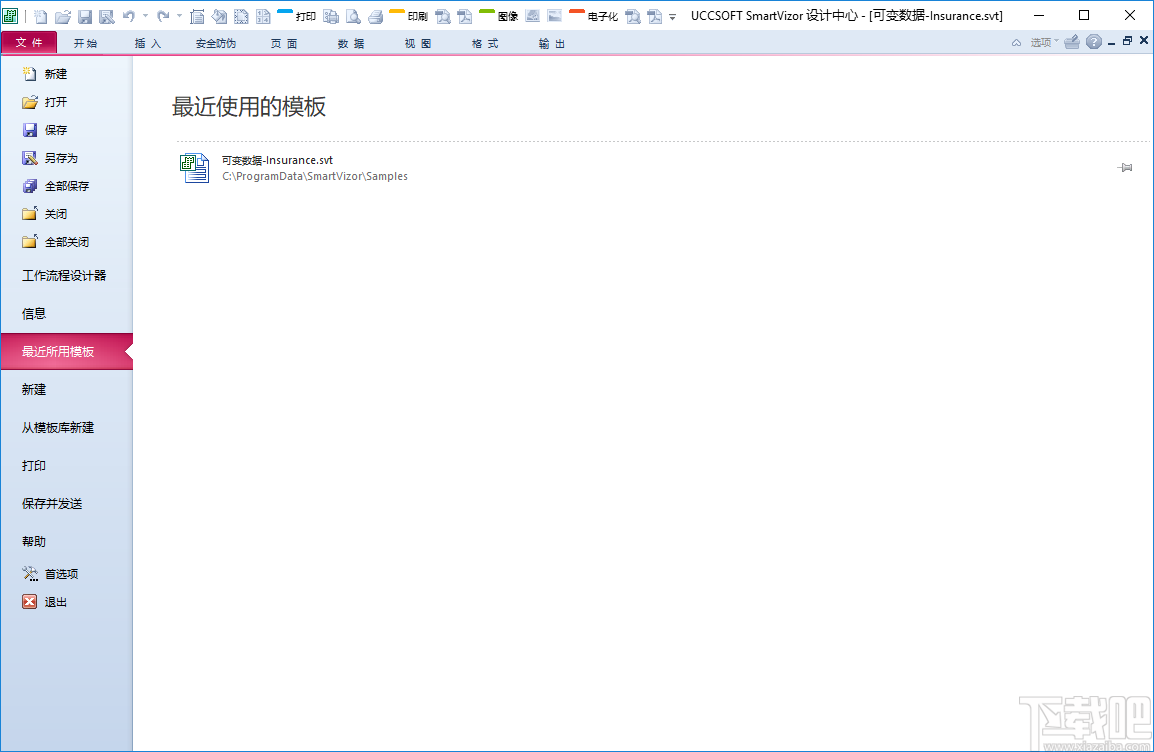Save the template via the diskette icon
The height and width of the screenshot is (752, 1154).
(x=84, y=15)
